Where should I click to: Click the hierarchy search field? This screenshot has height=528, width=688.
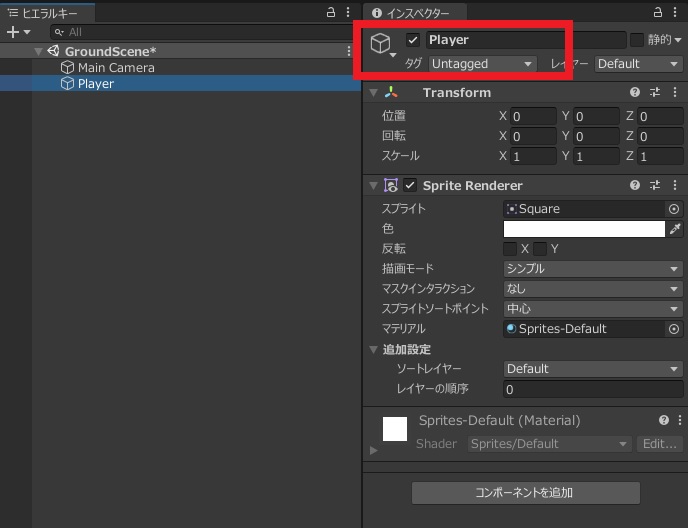point(205,32)
